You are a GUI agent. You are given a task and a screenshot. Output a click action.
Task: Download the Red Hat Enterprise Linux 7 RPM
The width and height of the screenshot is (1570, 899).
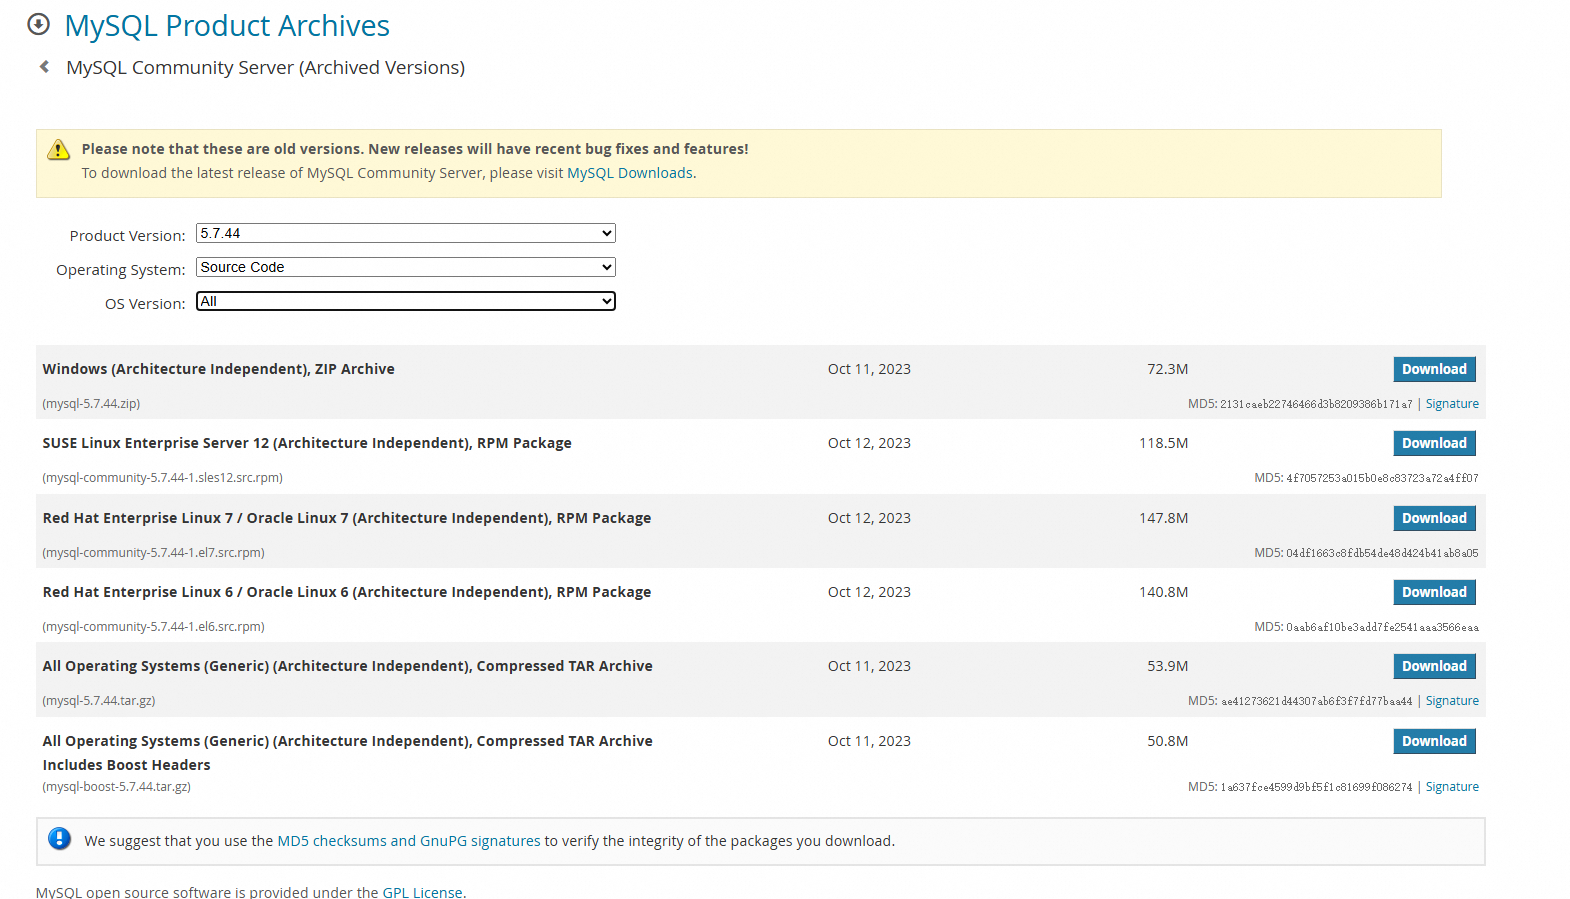pos(1434,518)
